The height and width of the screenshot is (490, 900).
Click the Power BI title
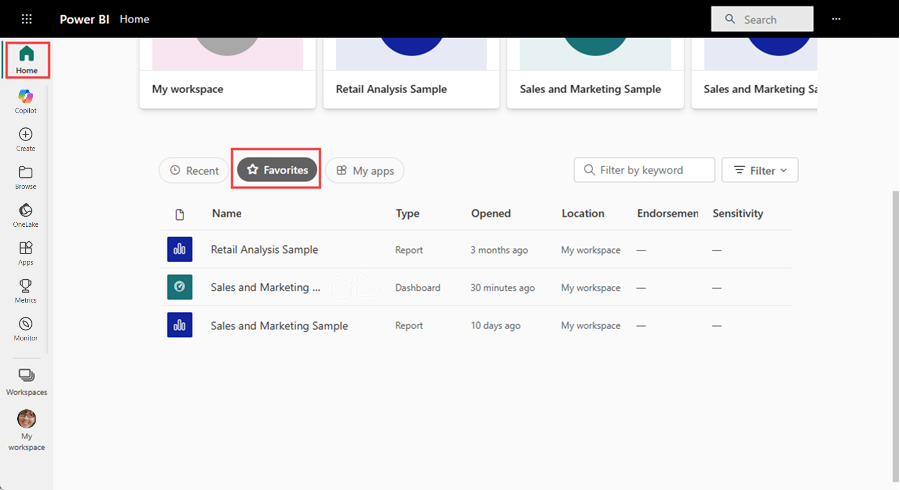click(84, 19)
